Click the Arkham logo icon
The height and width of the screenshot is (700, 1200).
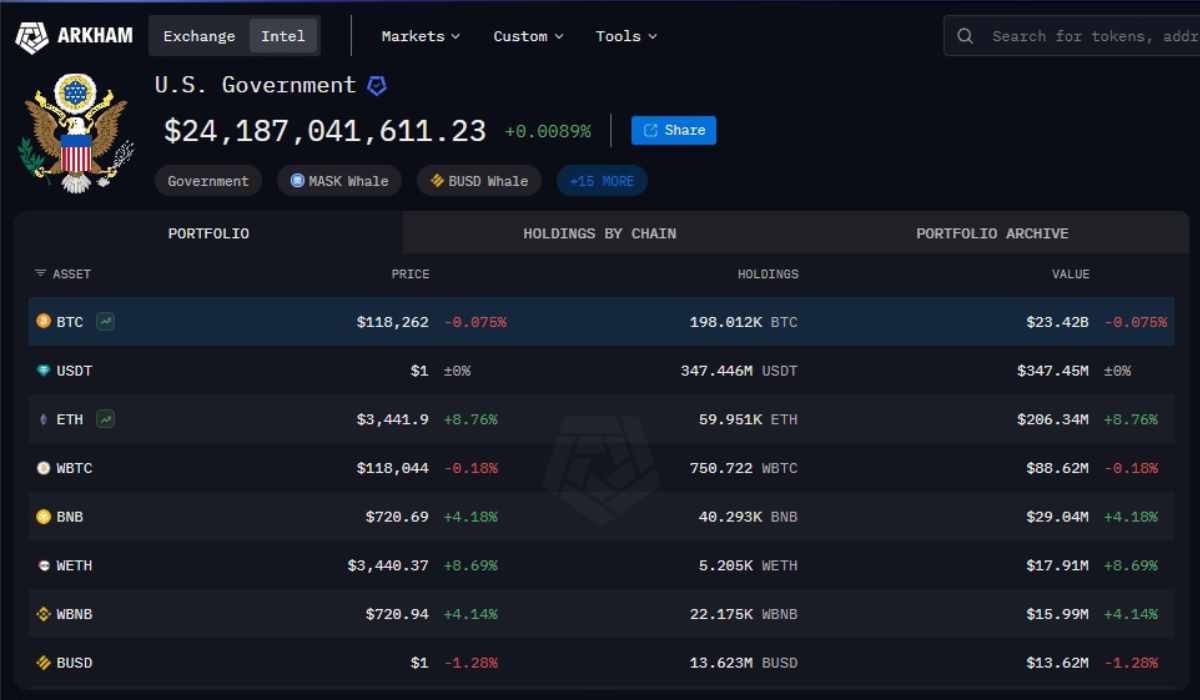pyautogui.click(x=31, y=37)
